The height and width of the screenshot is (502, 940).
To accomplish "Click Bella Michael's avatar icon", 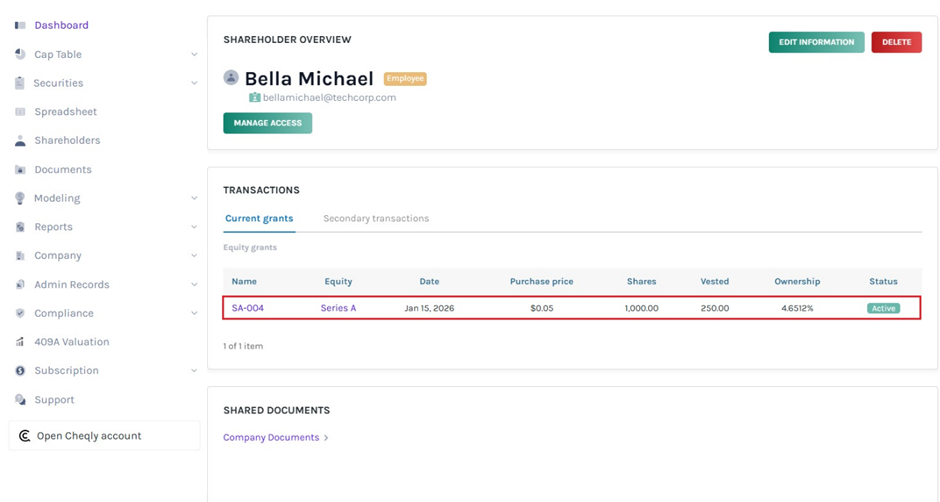I will [231, 77].
